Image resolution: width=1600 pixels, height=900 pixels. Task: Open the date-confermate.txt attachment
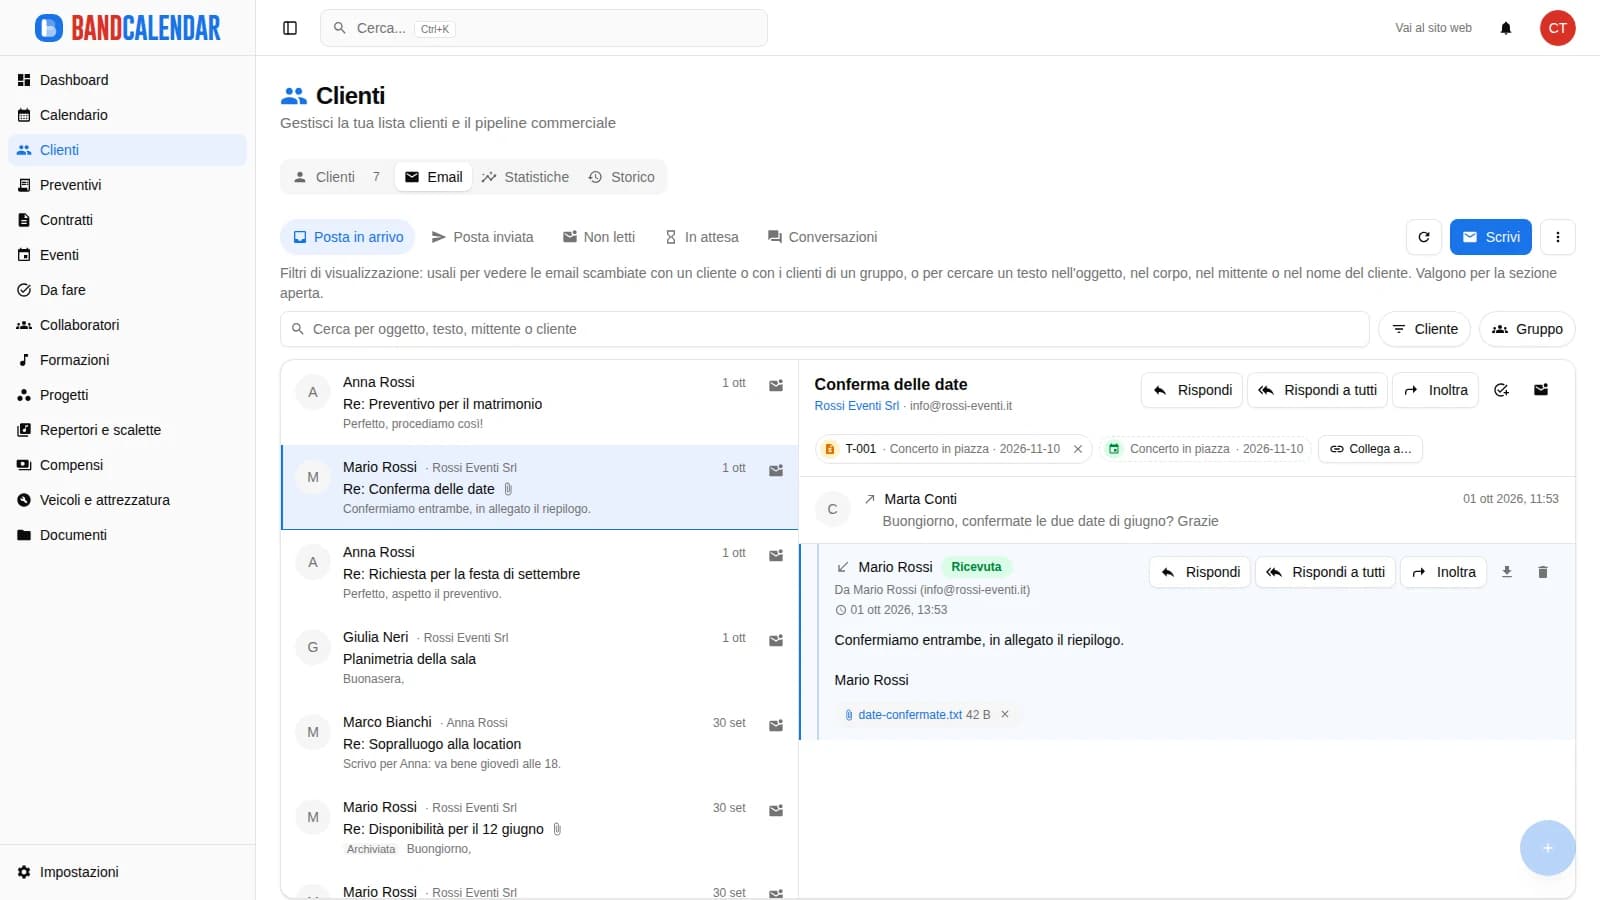(x=909, y=715)
